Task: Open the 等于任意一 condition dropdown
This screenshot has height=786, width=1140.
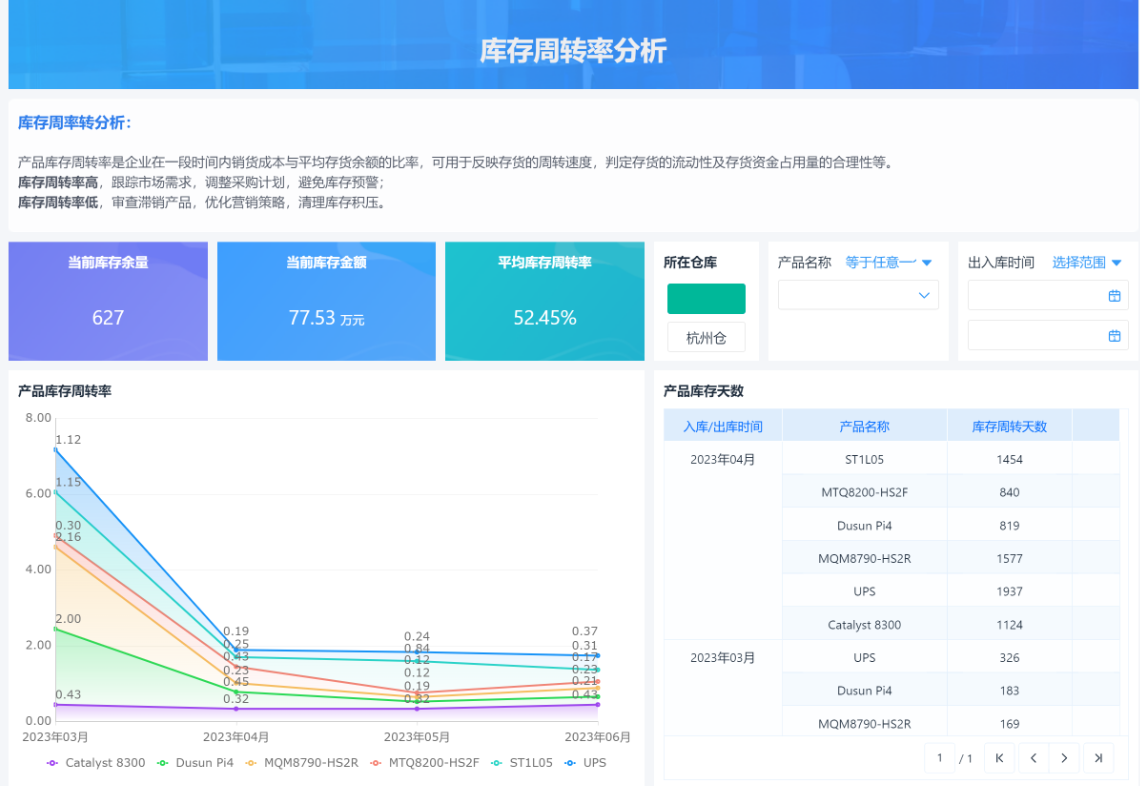Action: click(x=888, y=263)
